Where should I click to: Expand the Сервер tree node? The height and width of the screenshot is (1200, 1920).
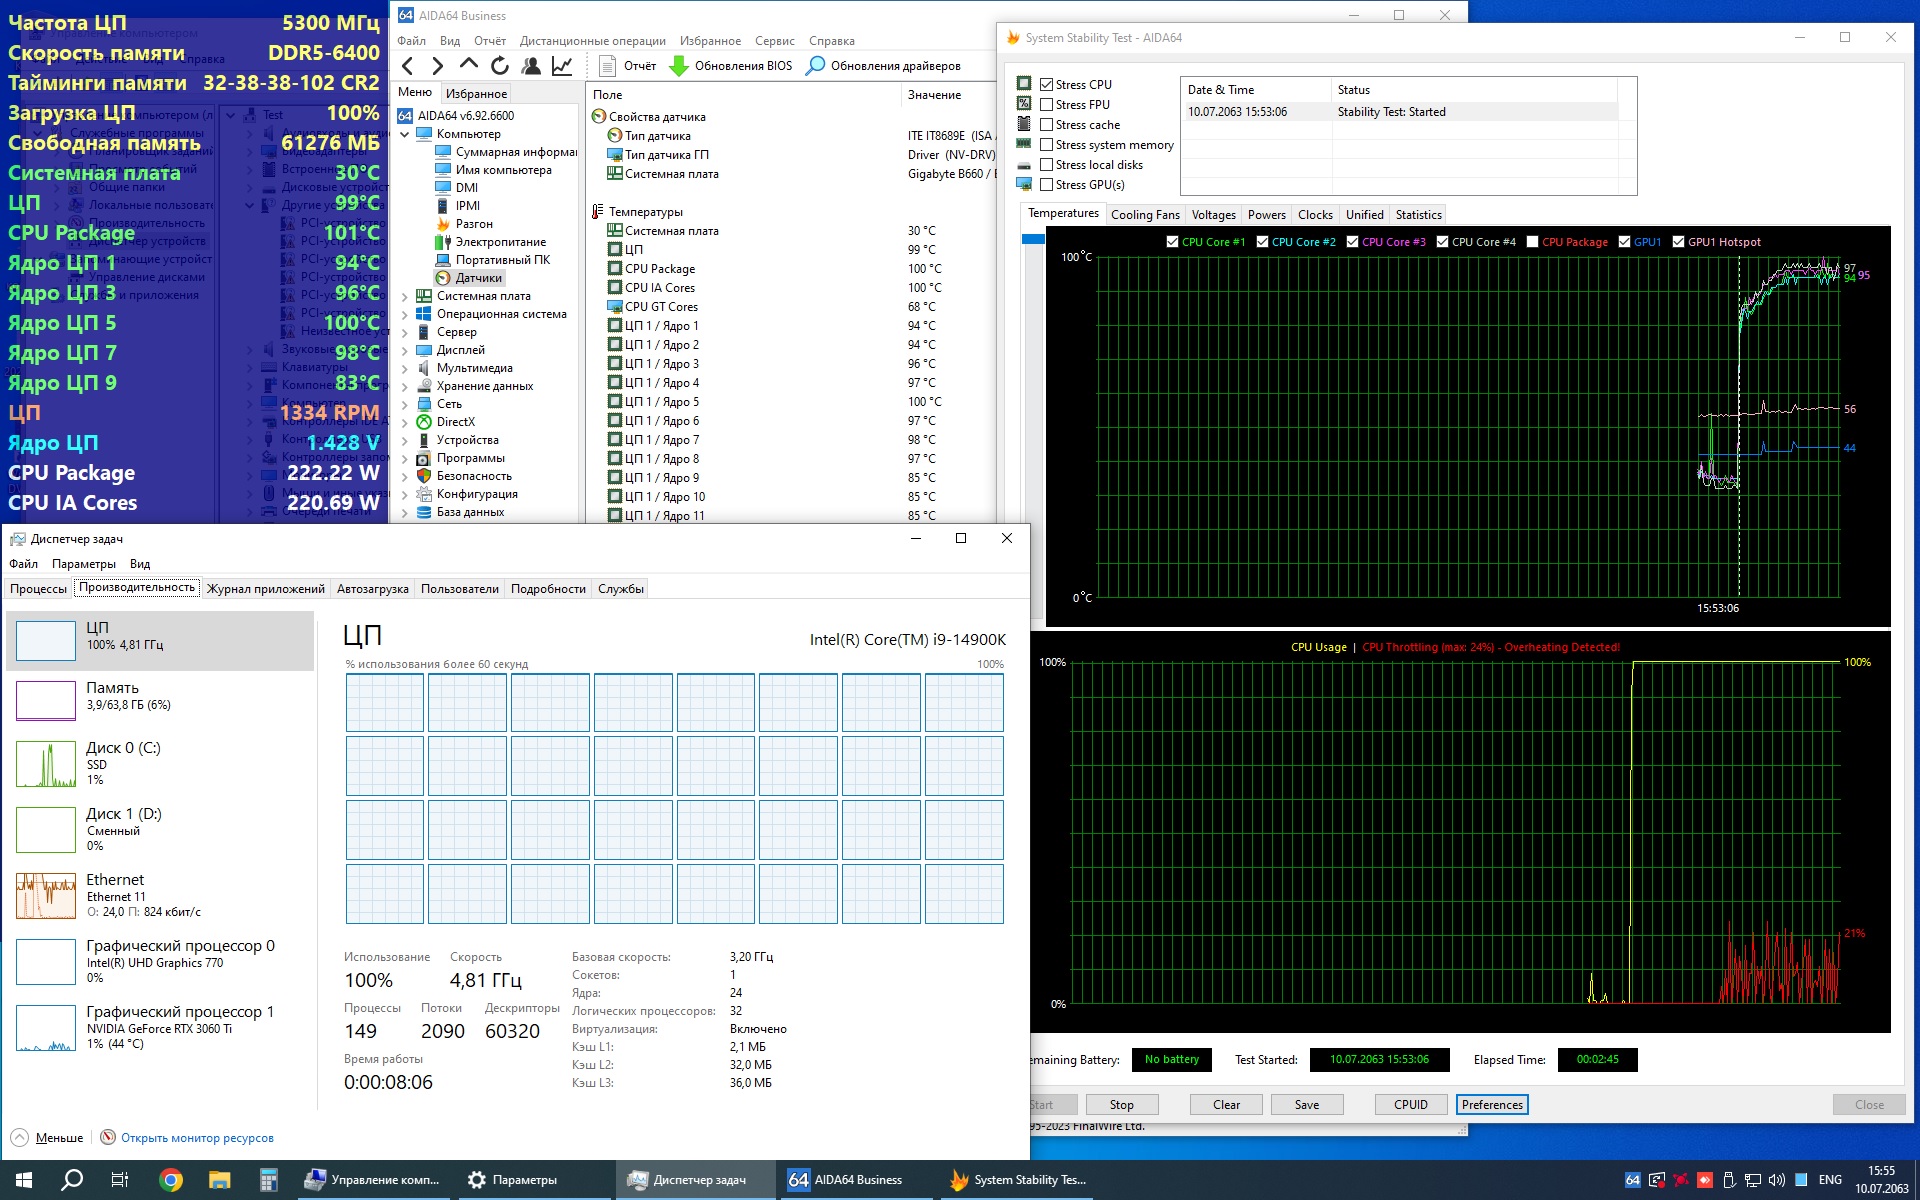405,332
